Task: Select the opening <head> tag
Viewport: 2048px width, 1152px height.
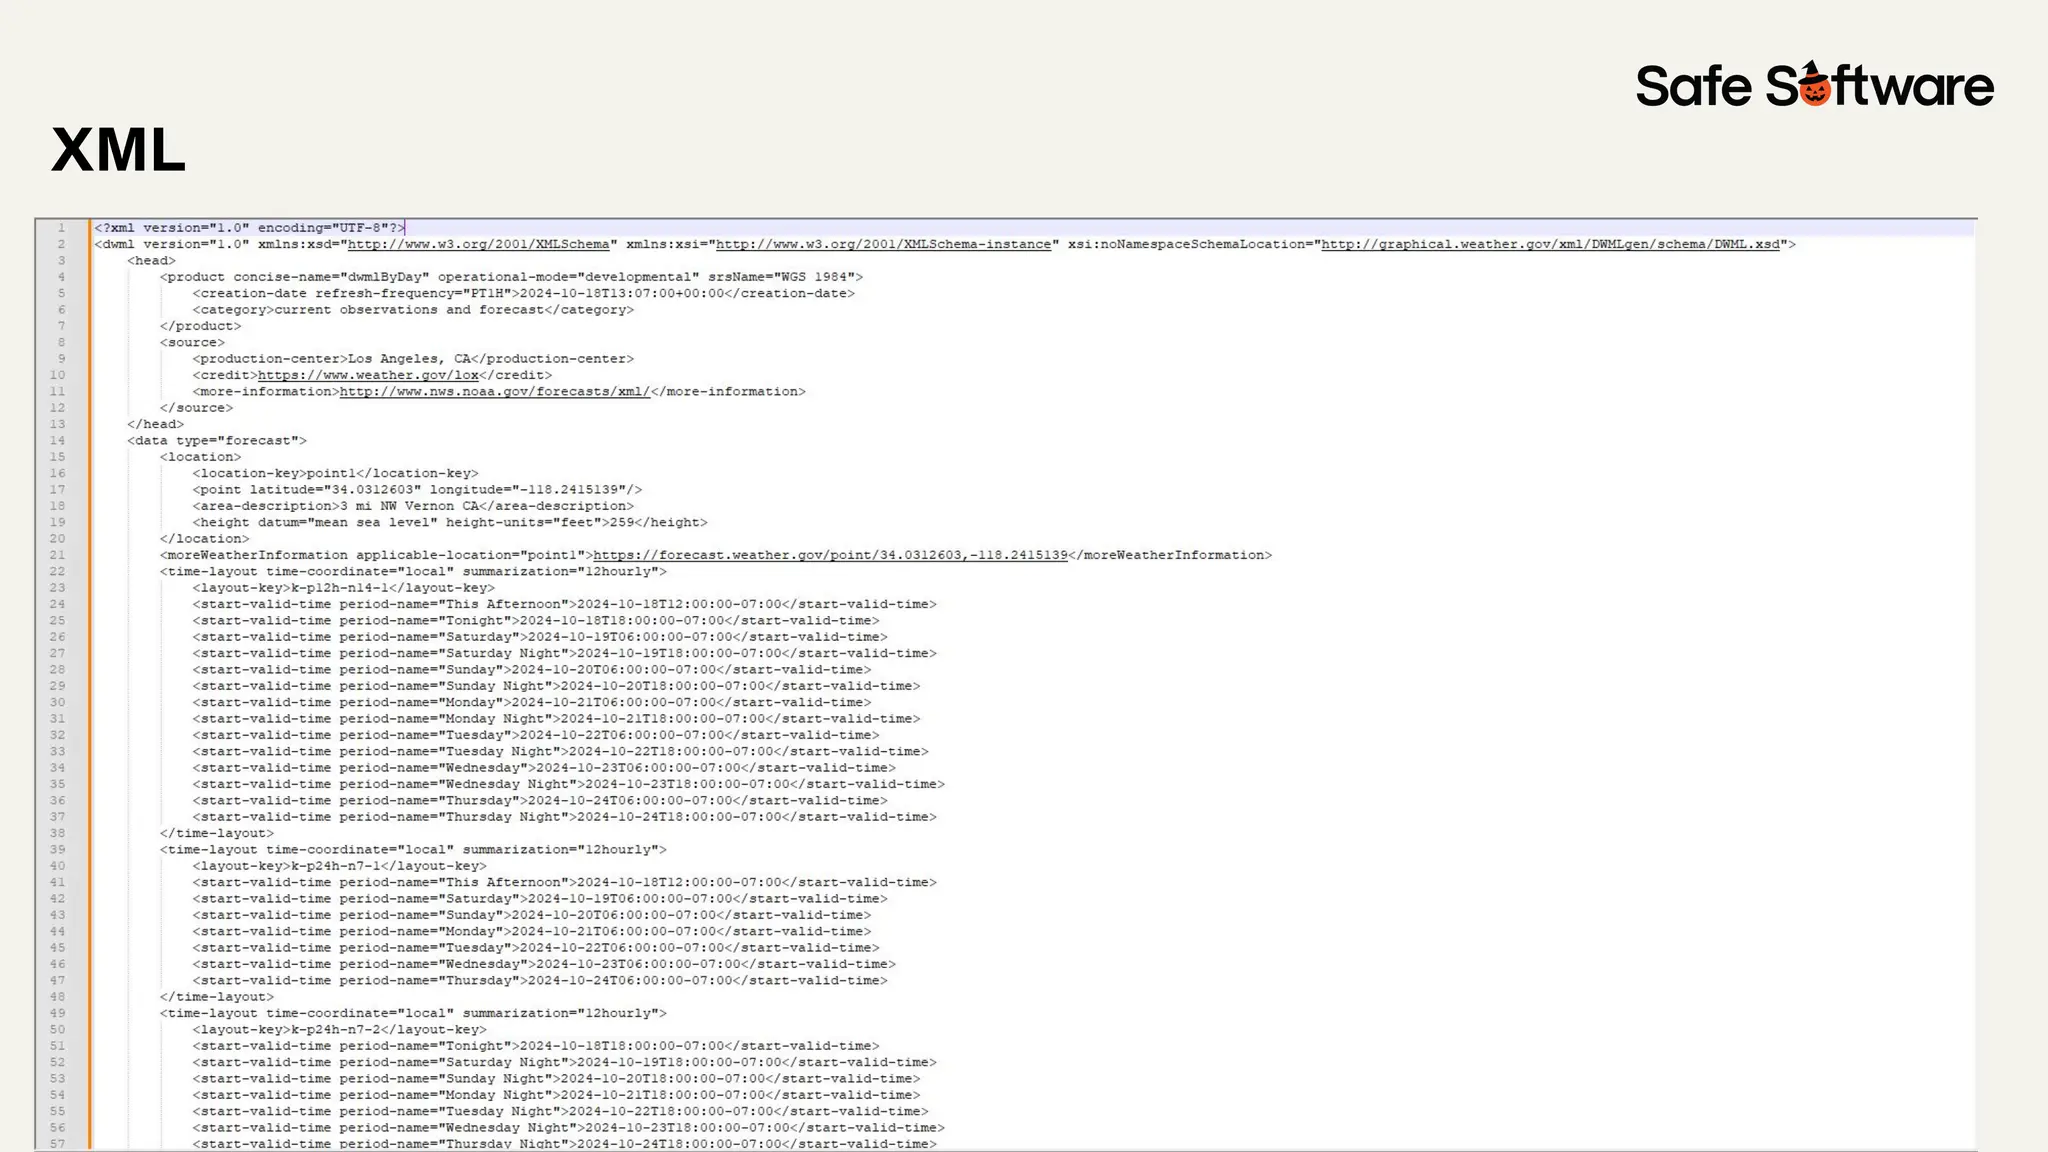Action: pyautogui.click(x=151, y=261)
